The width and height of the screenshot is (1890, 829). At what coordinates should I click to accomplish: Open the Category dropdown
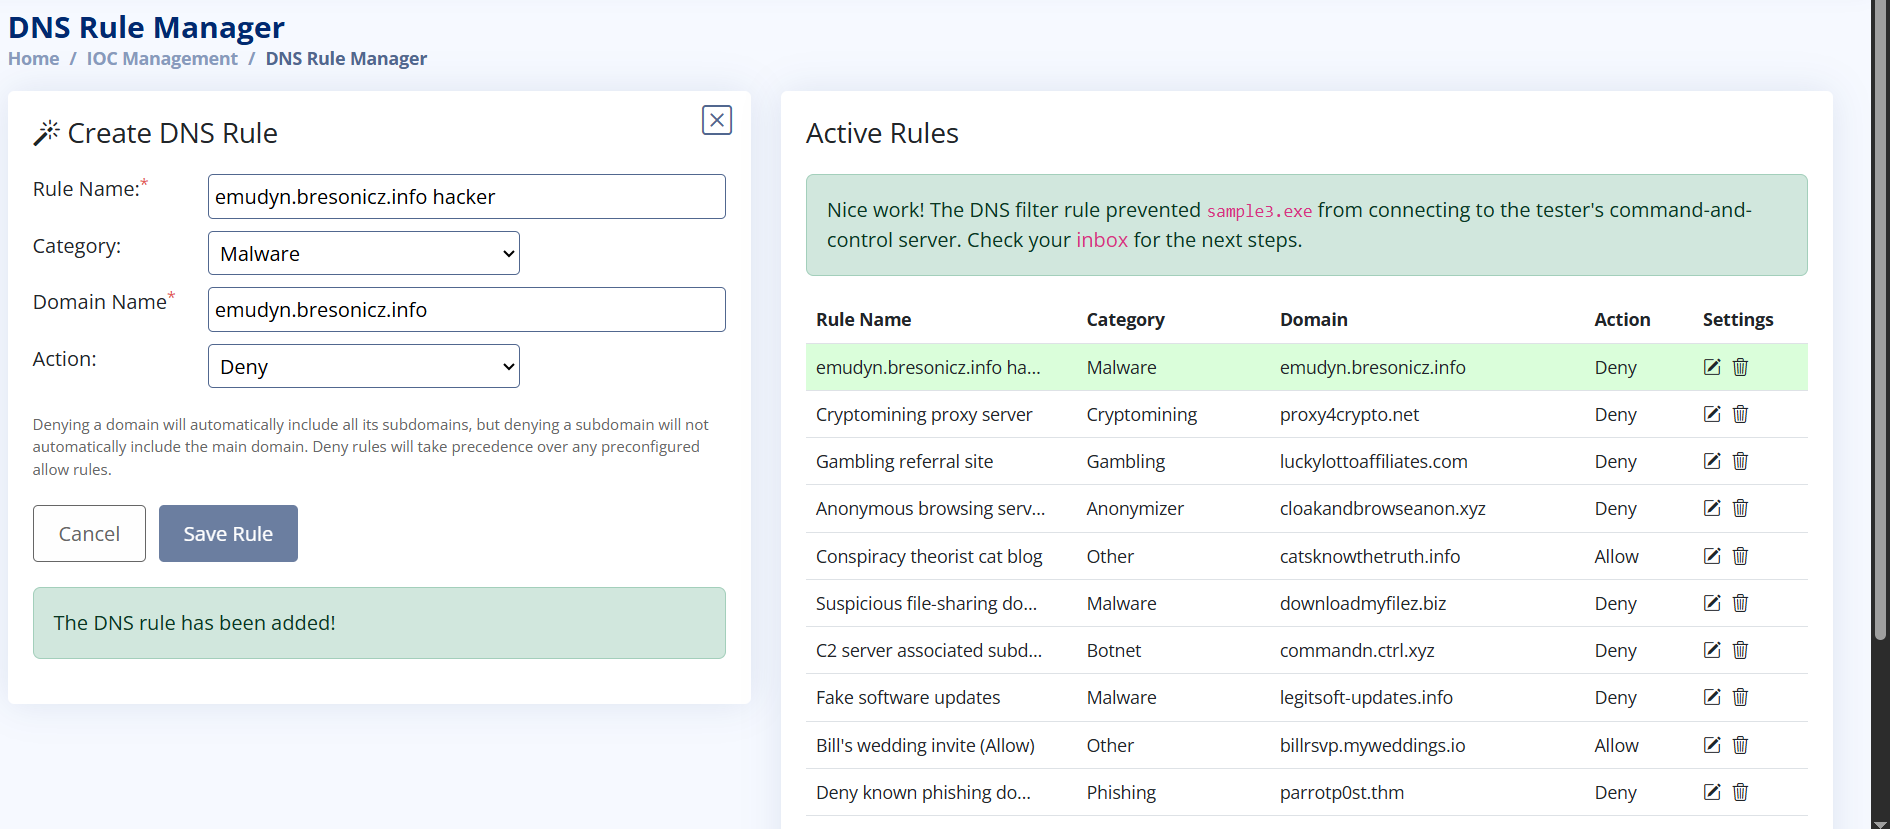click(x=364, y=254)
